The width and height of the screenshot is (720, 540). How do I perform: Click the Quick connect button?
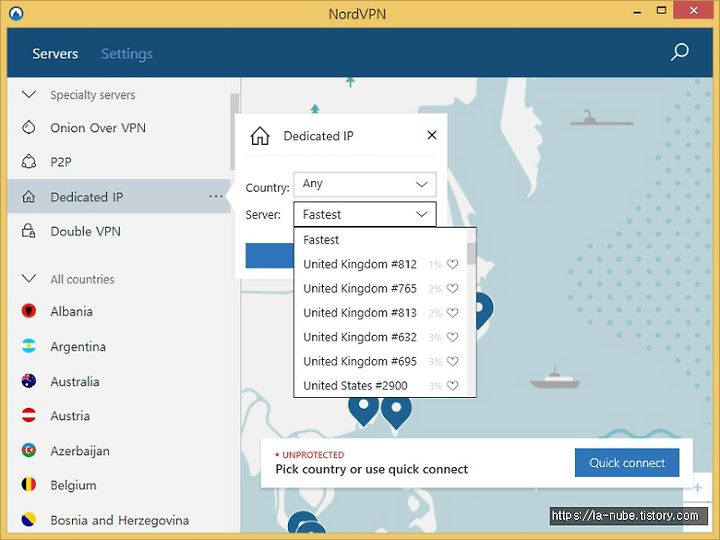[627, 462]
